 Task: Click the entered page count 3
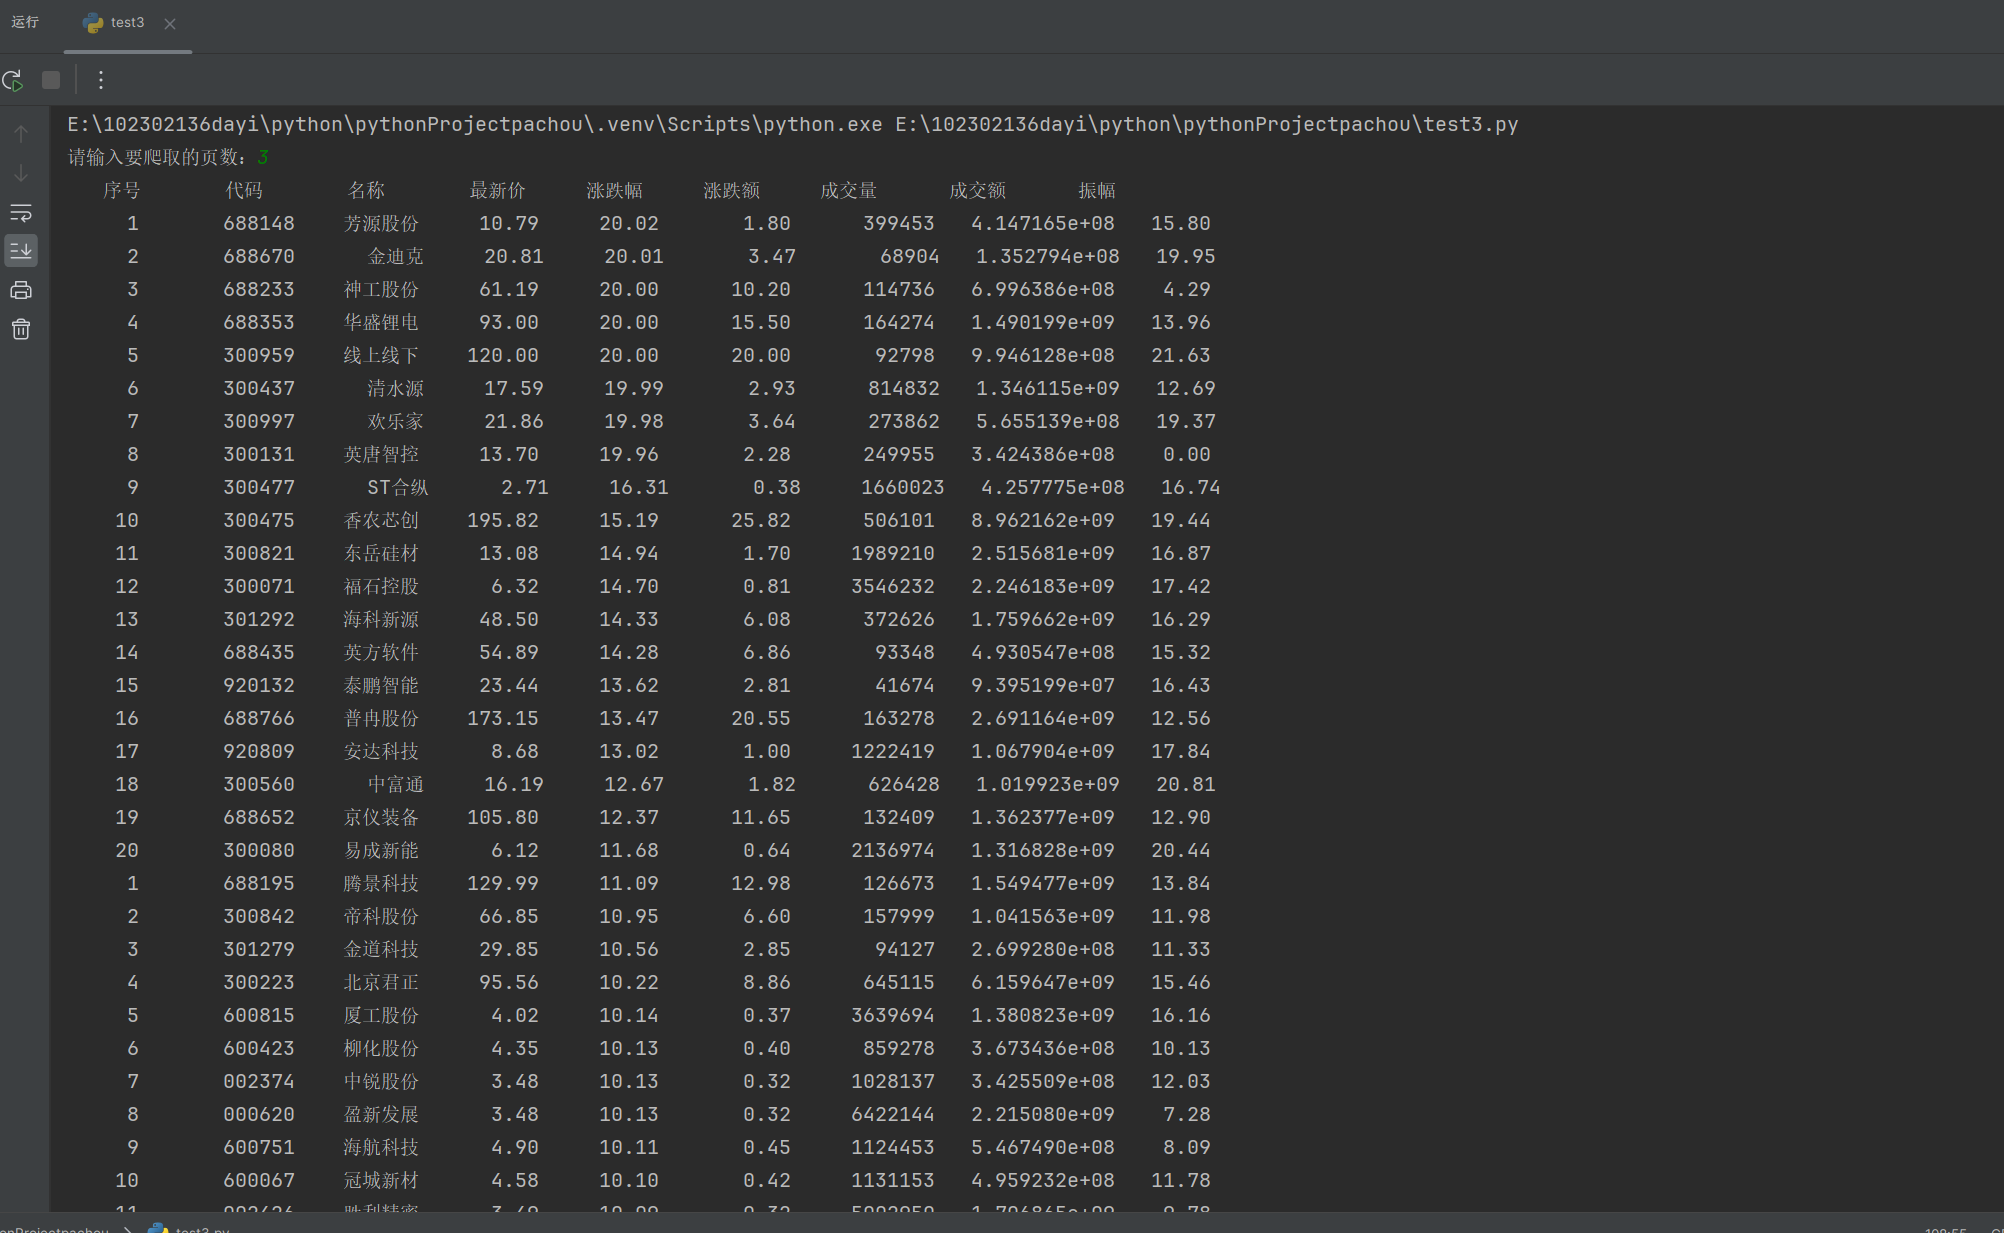point(263,157)
